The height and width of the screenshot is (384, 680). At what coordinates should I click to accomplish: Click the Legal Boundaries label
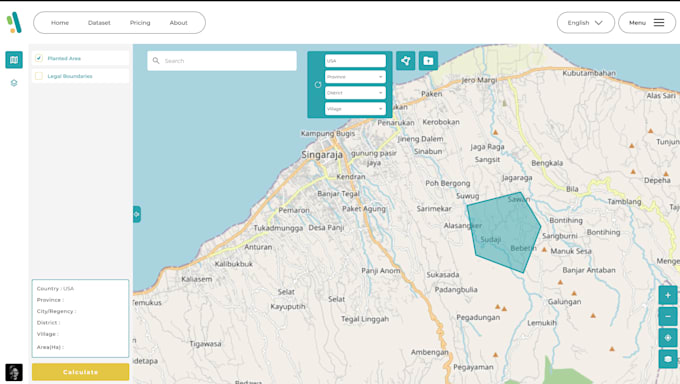70,76
